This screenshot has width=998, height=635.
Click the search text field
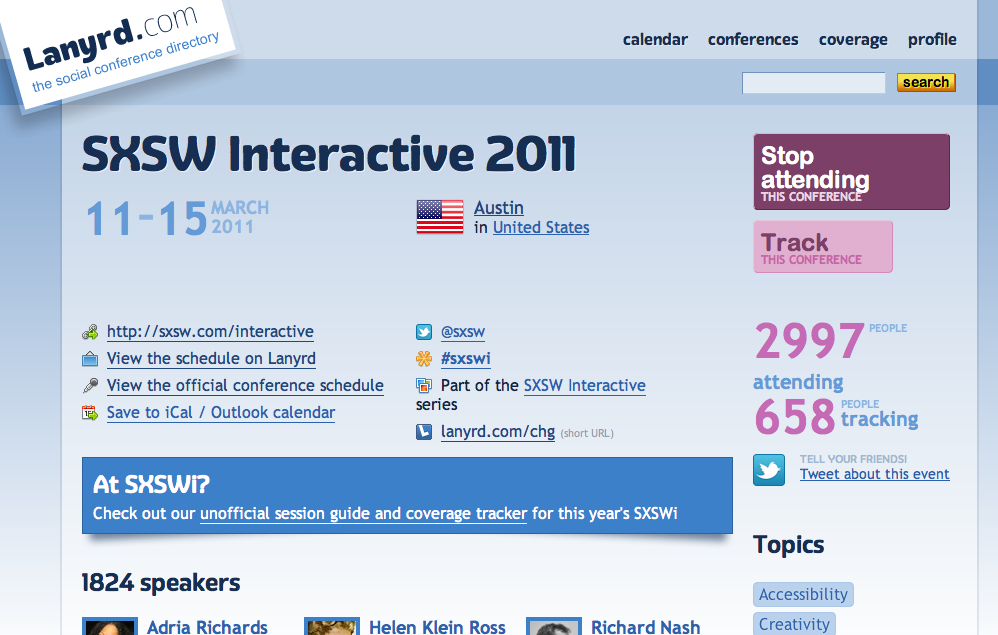tap(813, 83)
